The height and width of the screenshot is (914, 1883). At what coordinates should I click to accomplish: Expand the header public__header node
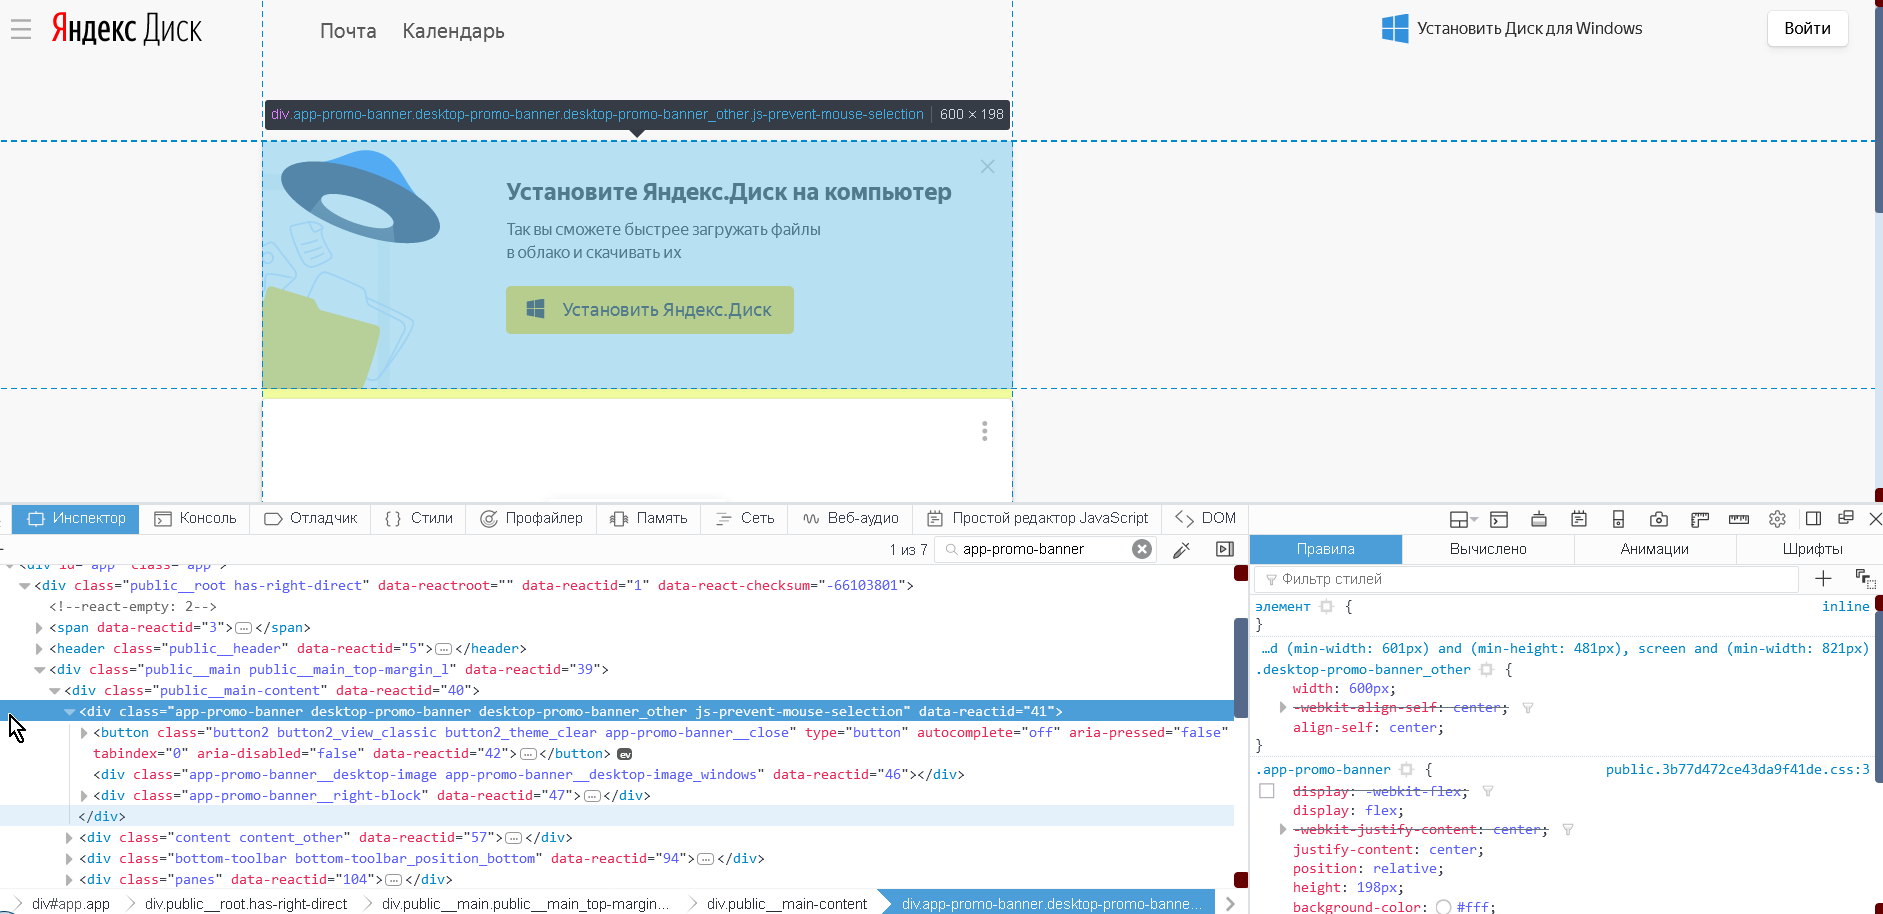point(37,648)
